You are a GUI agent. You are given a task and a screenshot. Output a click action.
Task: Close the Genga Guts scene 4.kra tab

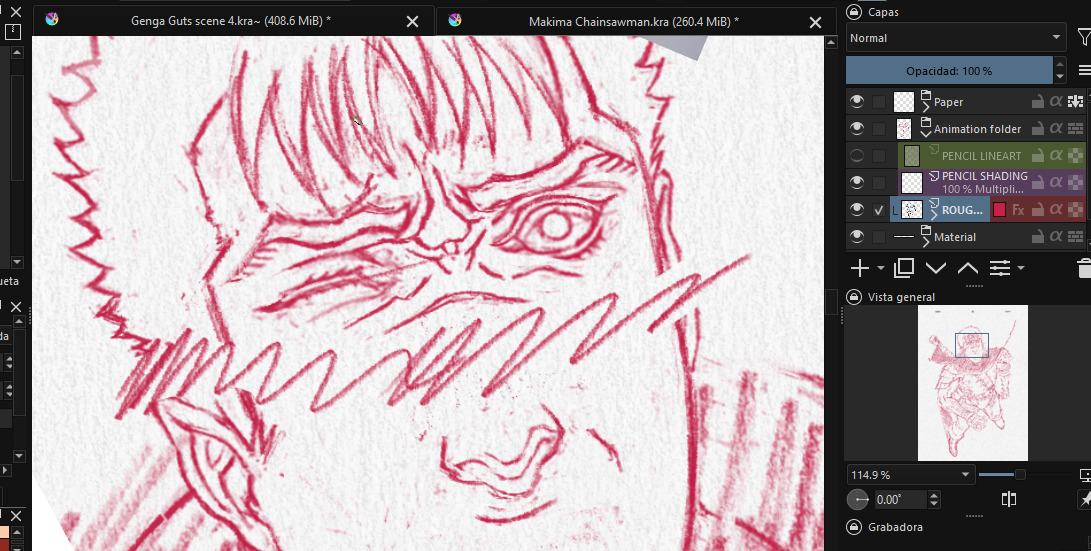point(412,22)
